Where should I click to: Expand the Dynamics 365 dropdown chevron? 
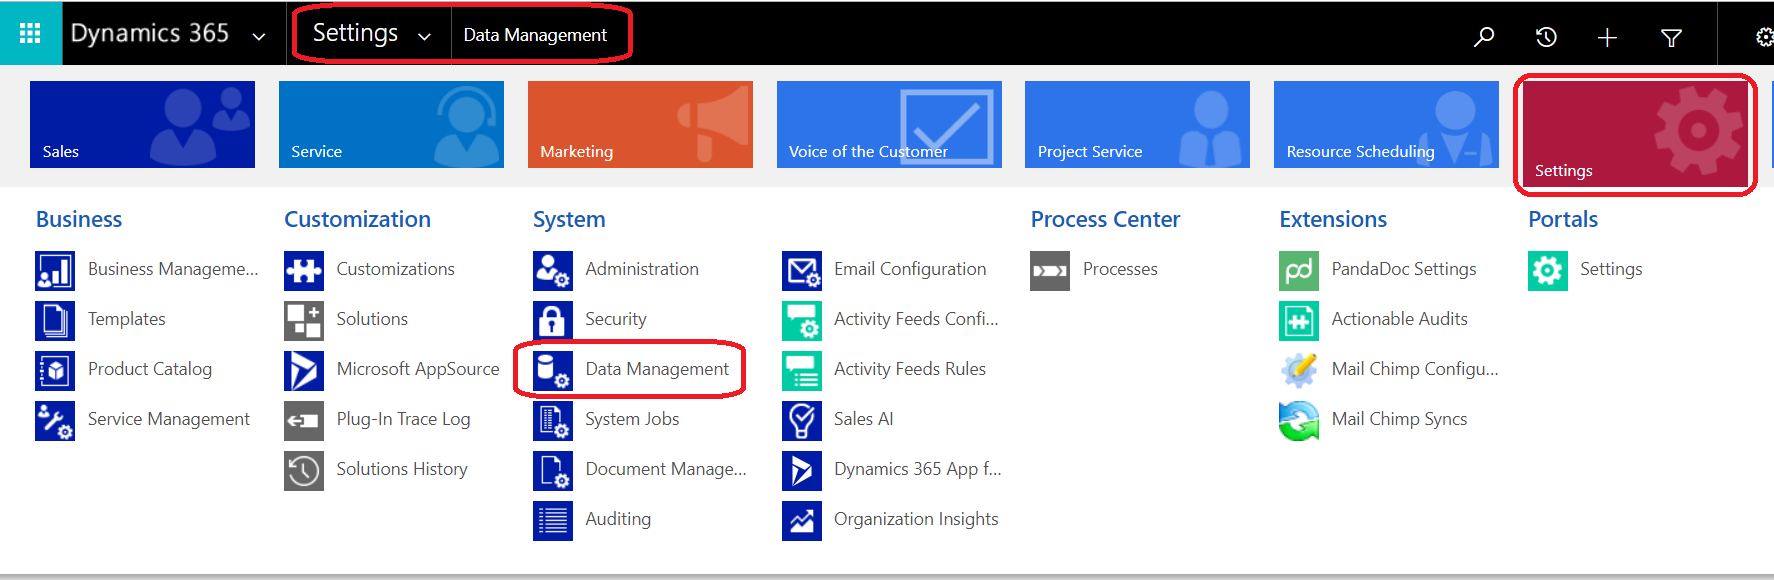click(259, 37)
